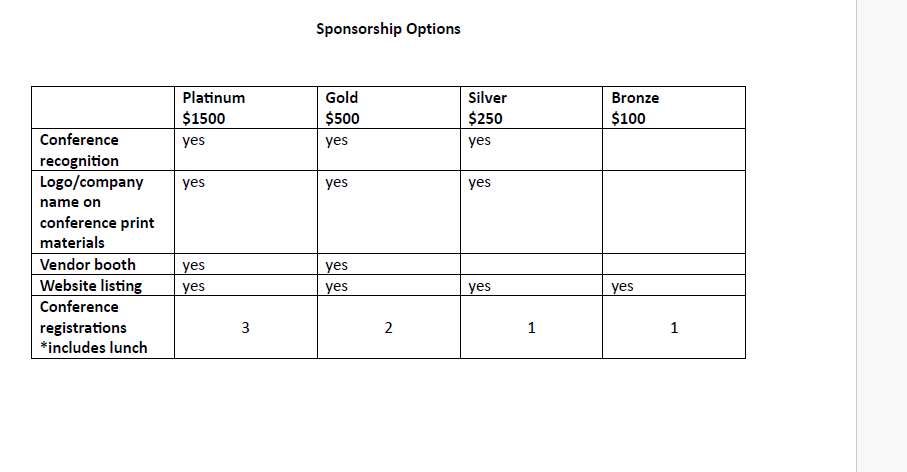Click the empty top-left table cell
The height and width of the screenshot is (472, 907).
(x=103, y=108)
